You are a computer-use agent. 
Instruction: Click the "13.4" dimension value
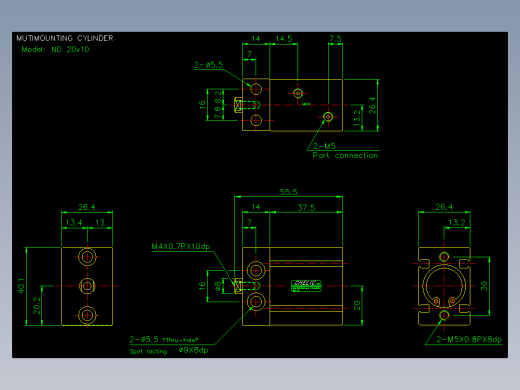click(74, 222)
